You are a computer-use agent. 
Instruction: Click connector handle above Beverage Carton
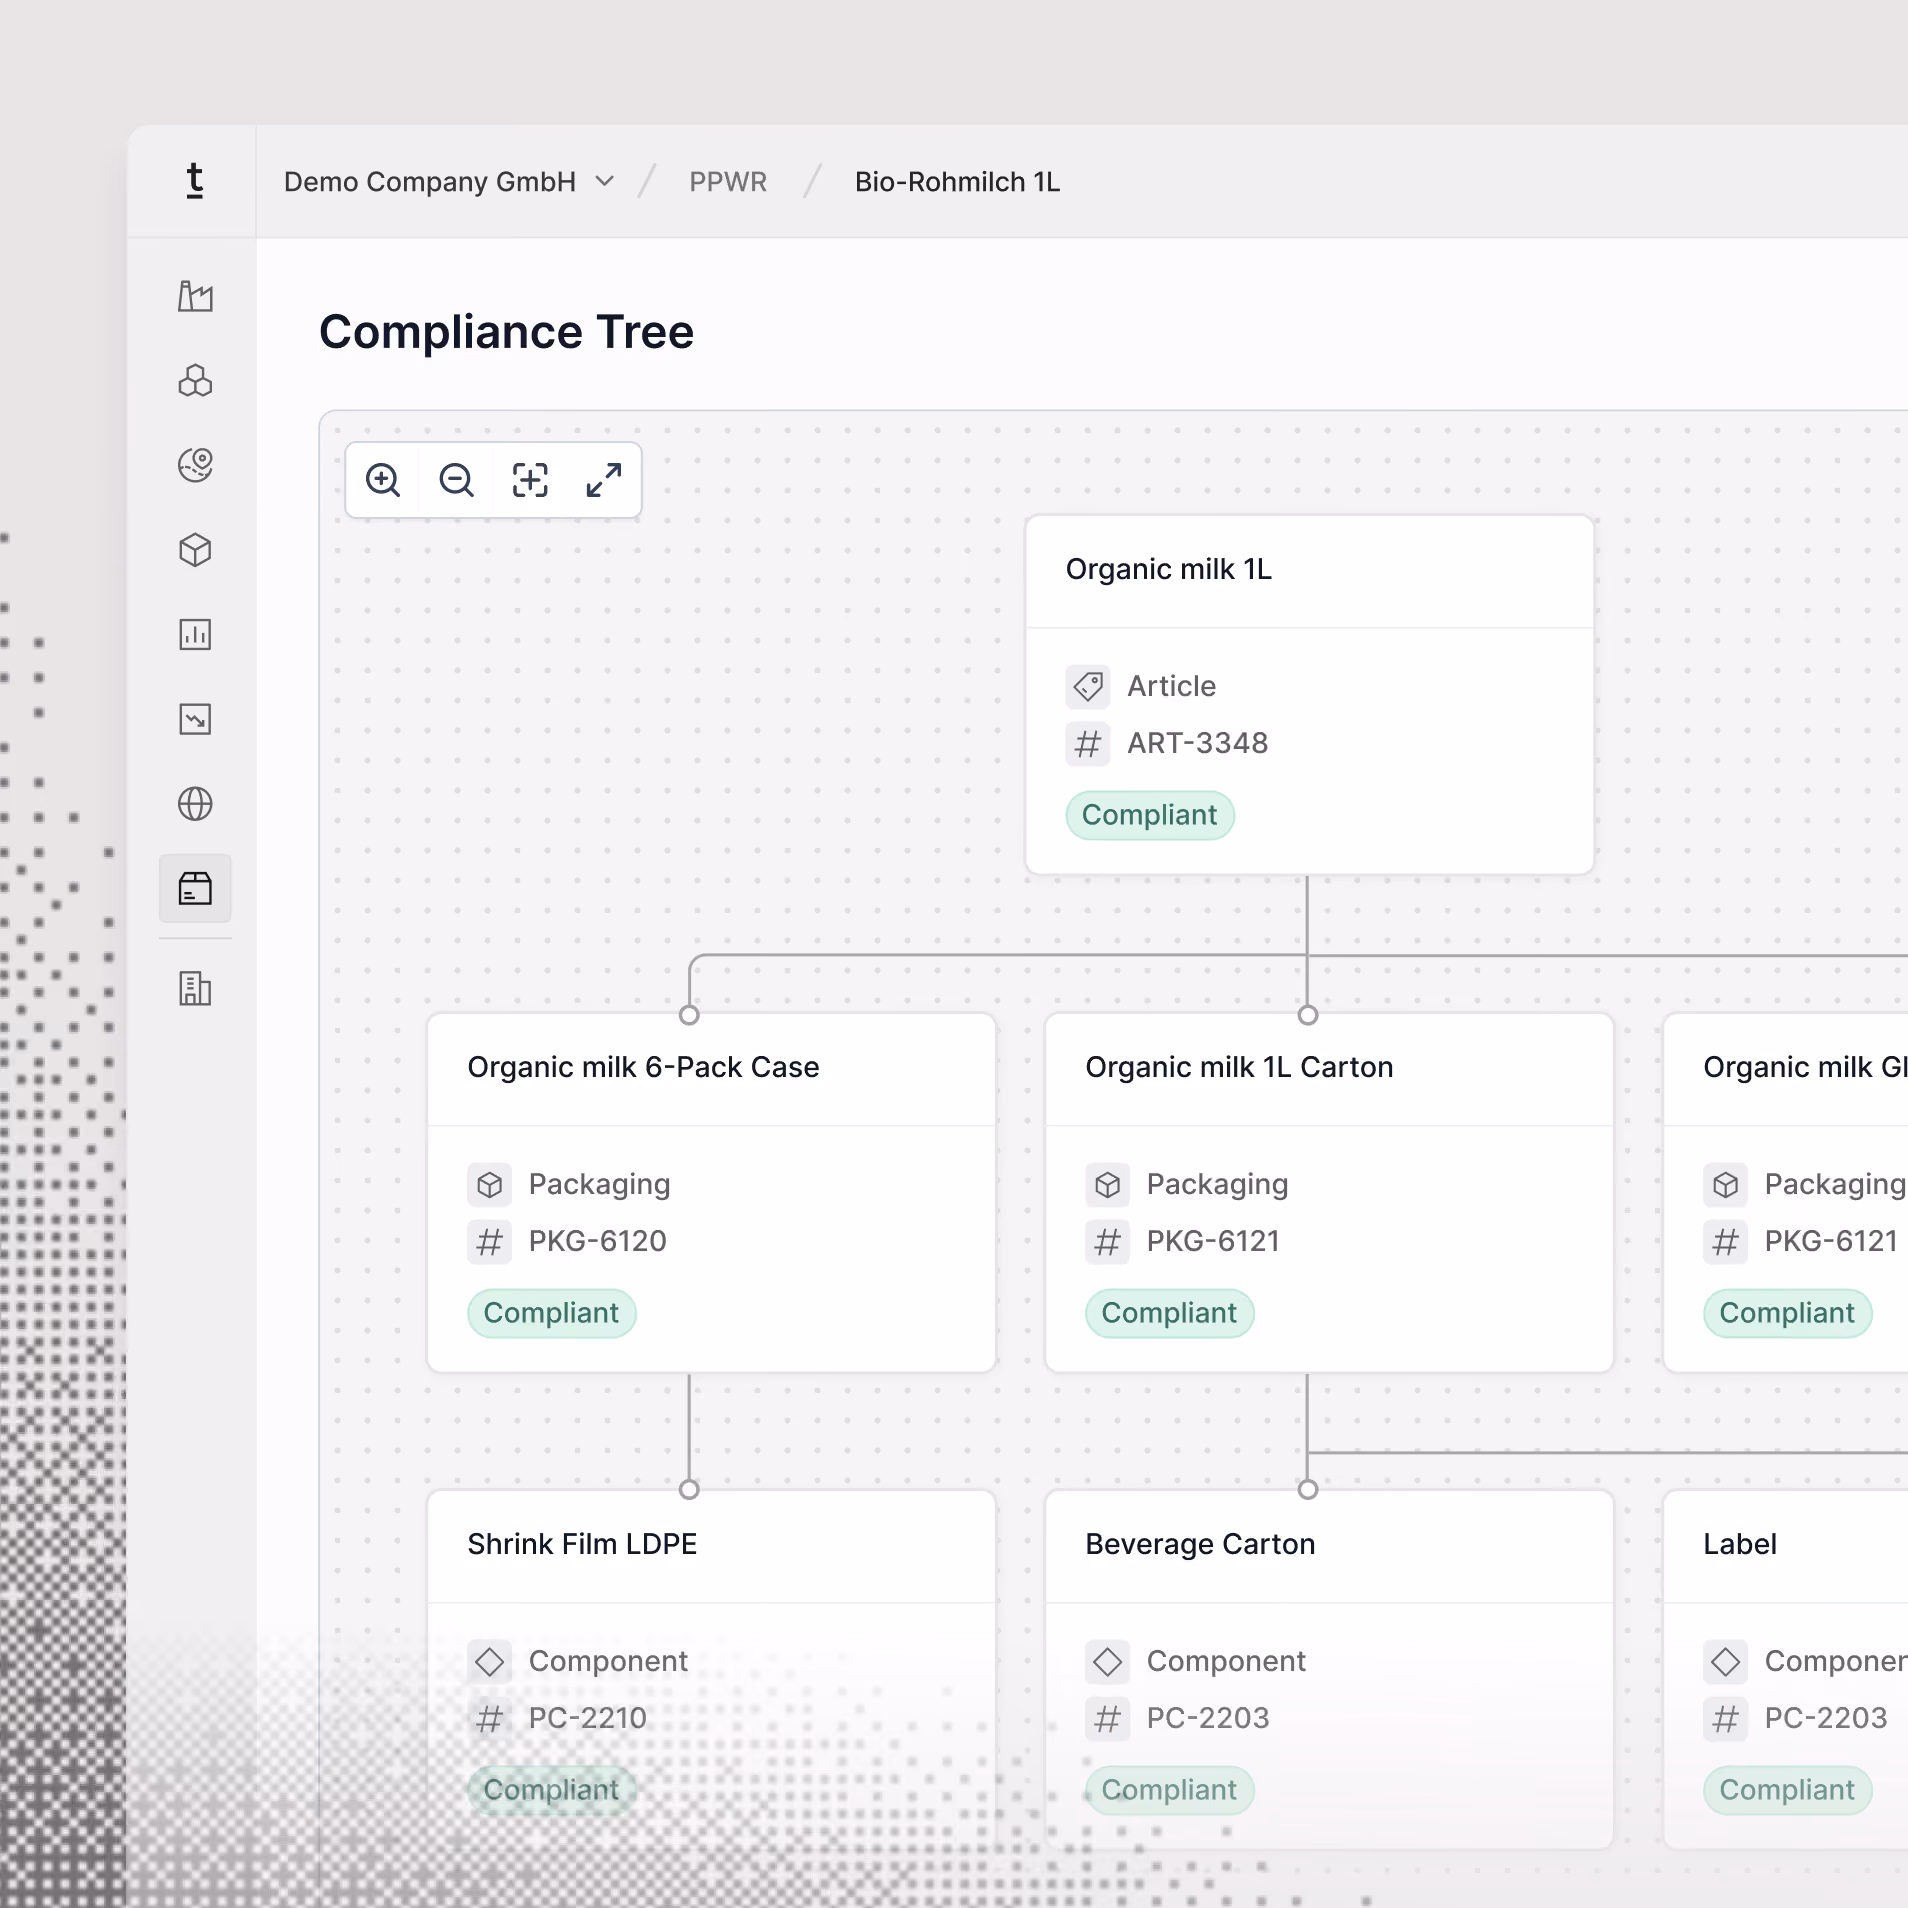[x=1307, y=1490]
